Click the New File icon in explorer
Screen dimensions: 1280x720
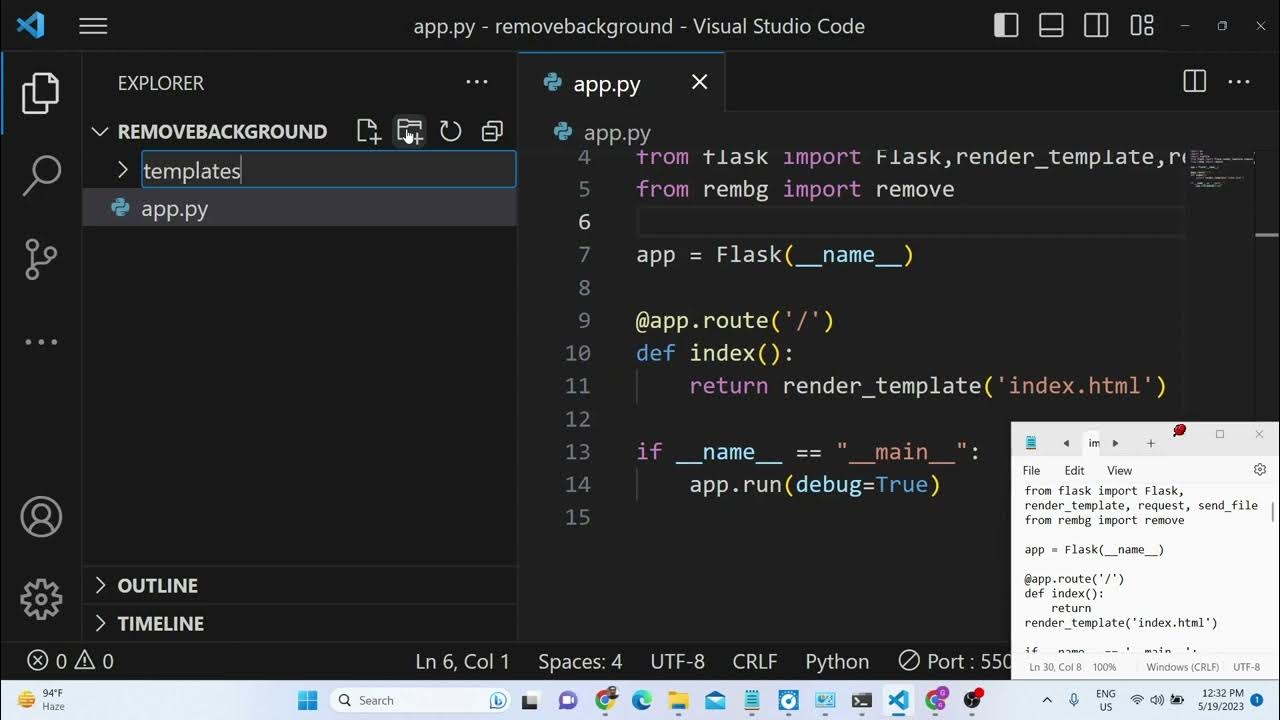click(368, 131)
